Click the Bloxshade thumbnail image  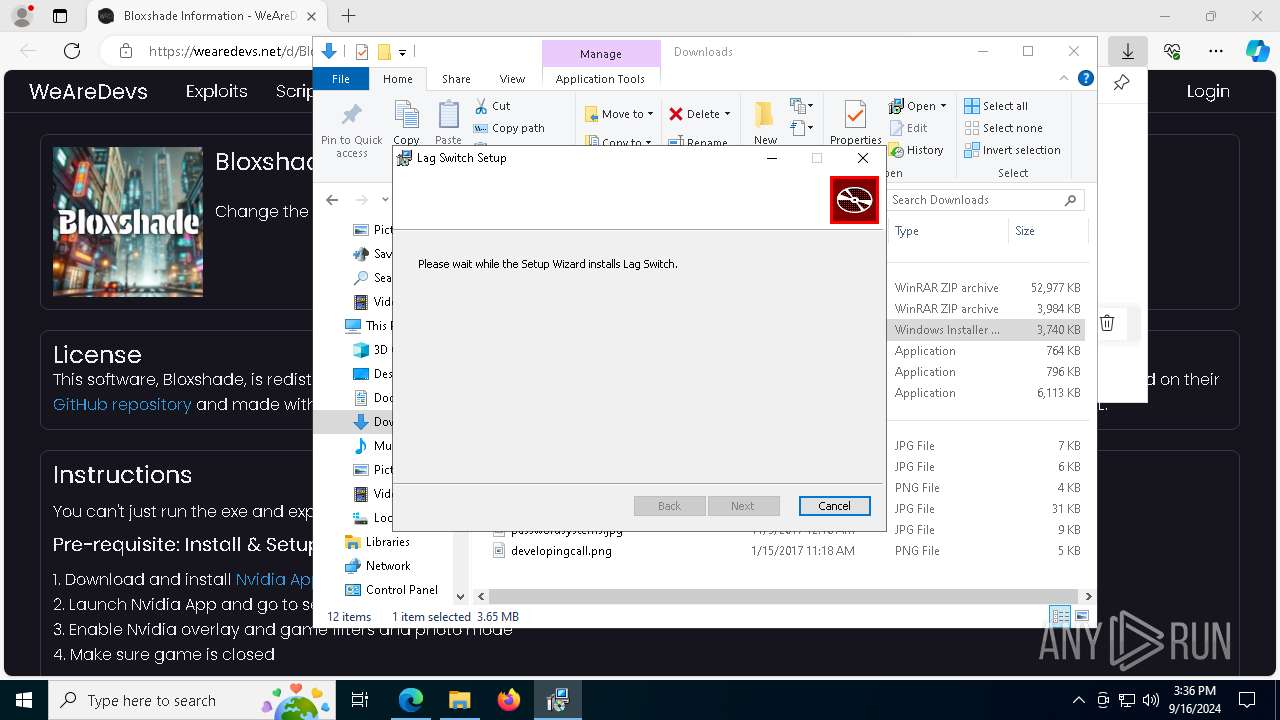point(128,222)
